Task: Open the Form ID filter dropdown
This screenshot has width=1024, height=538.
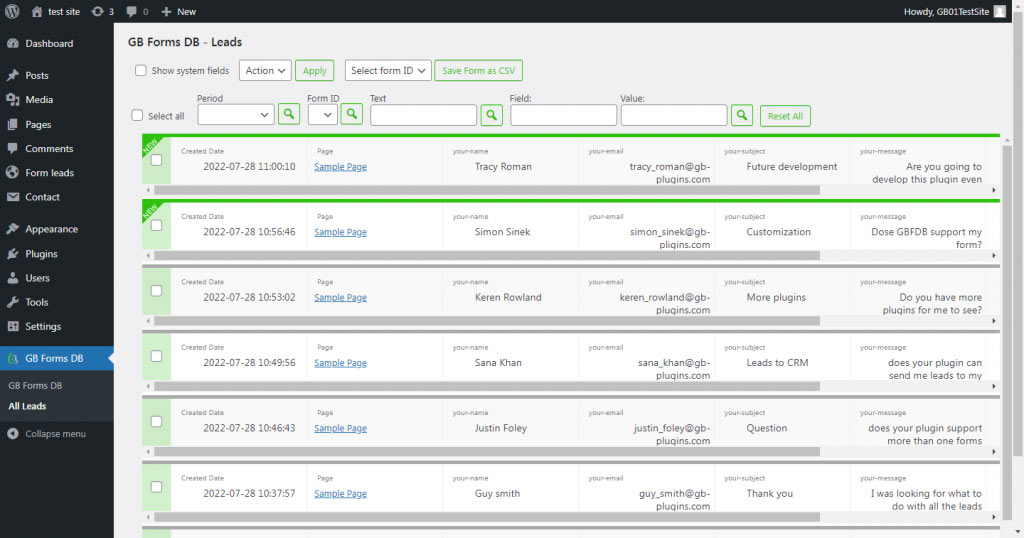Action: point(322,115)
